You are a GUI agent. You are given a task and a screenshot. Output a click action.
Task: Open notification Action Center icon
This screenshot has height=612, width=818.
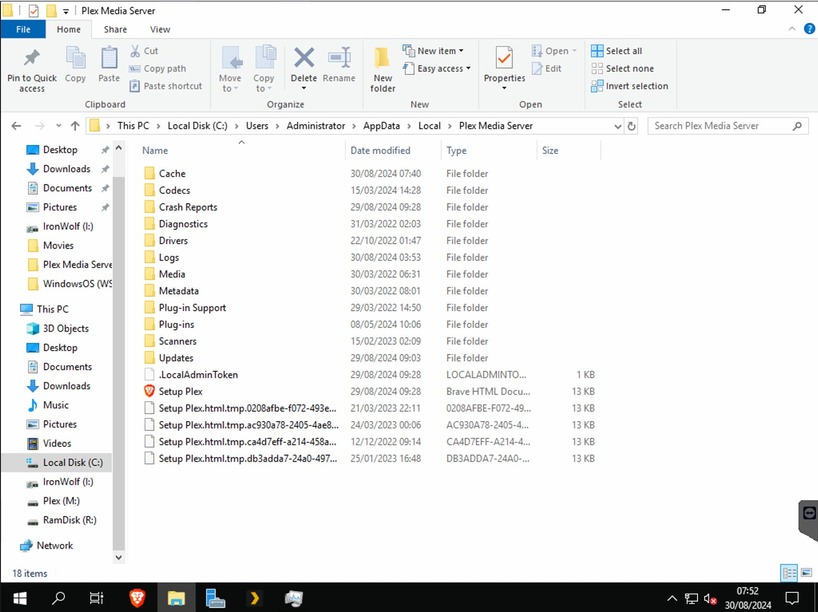(x=792, y=598)
